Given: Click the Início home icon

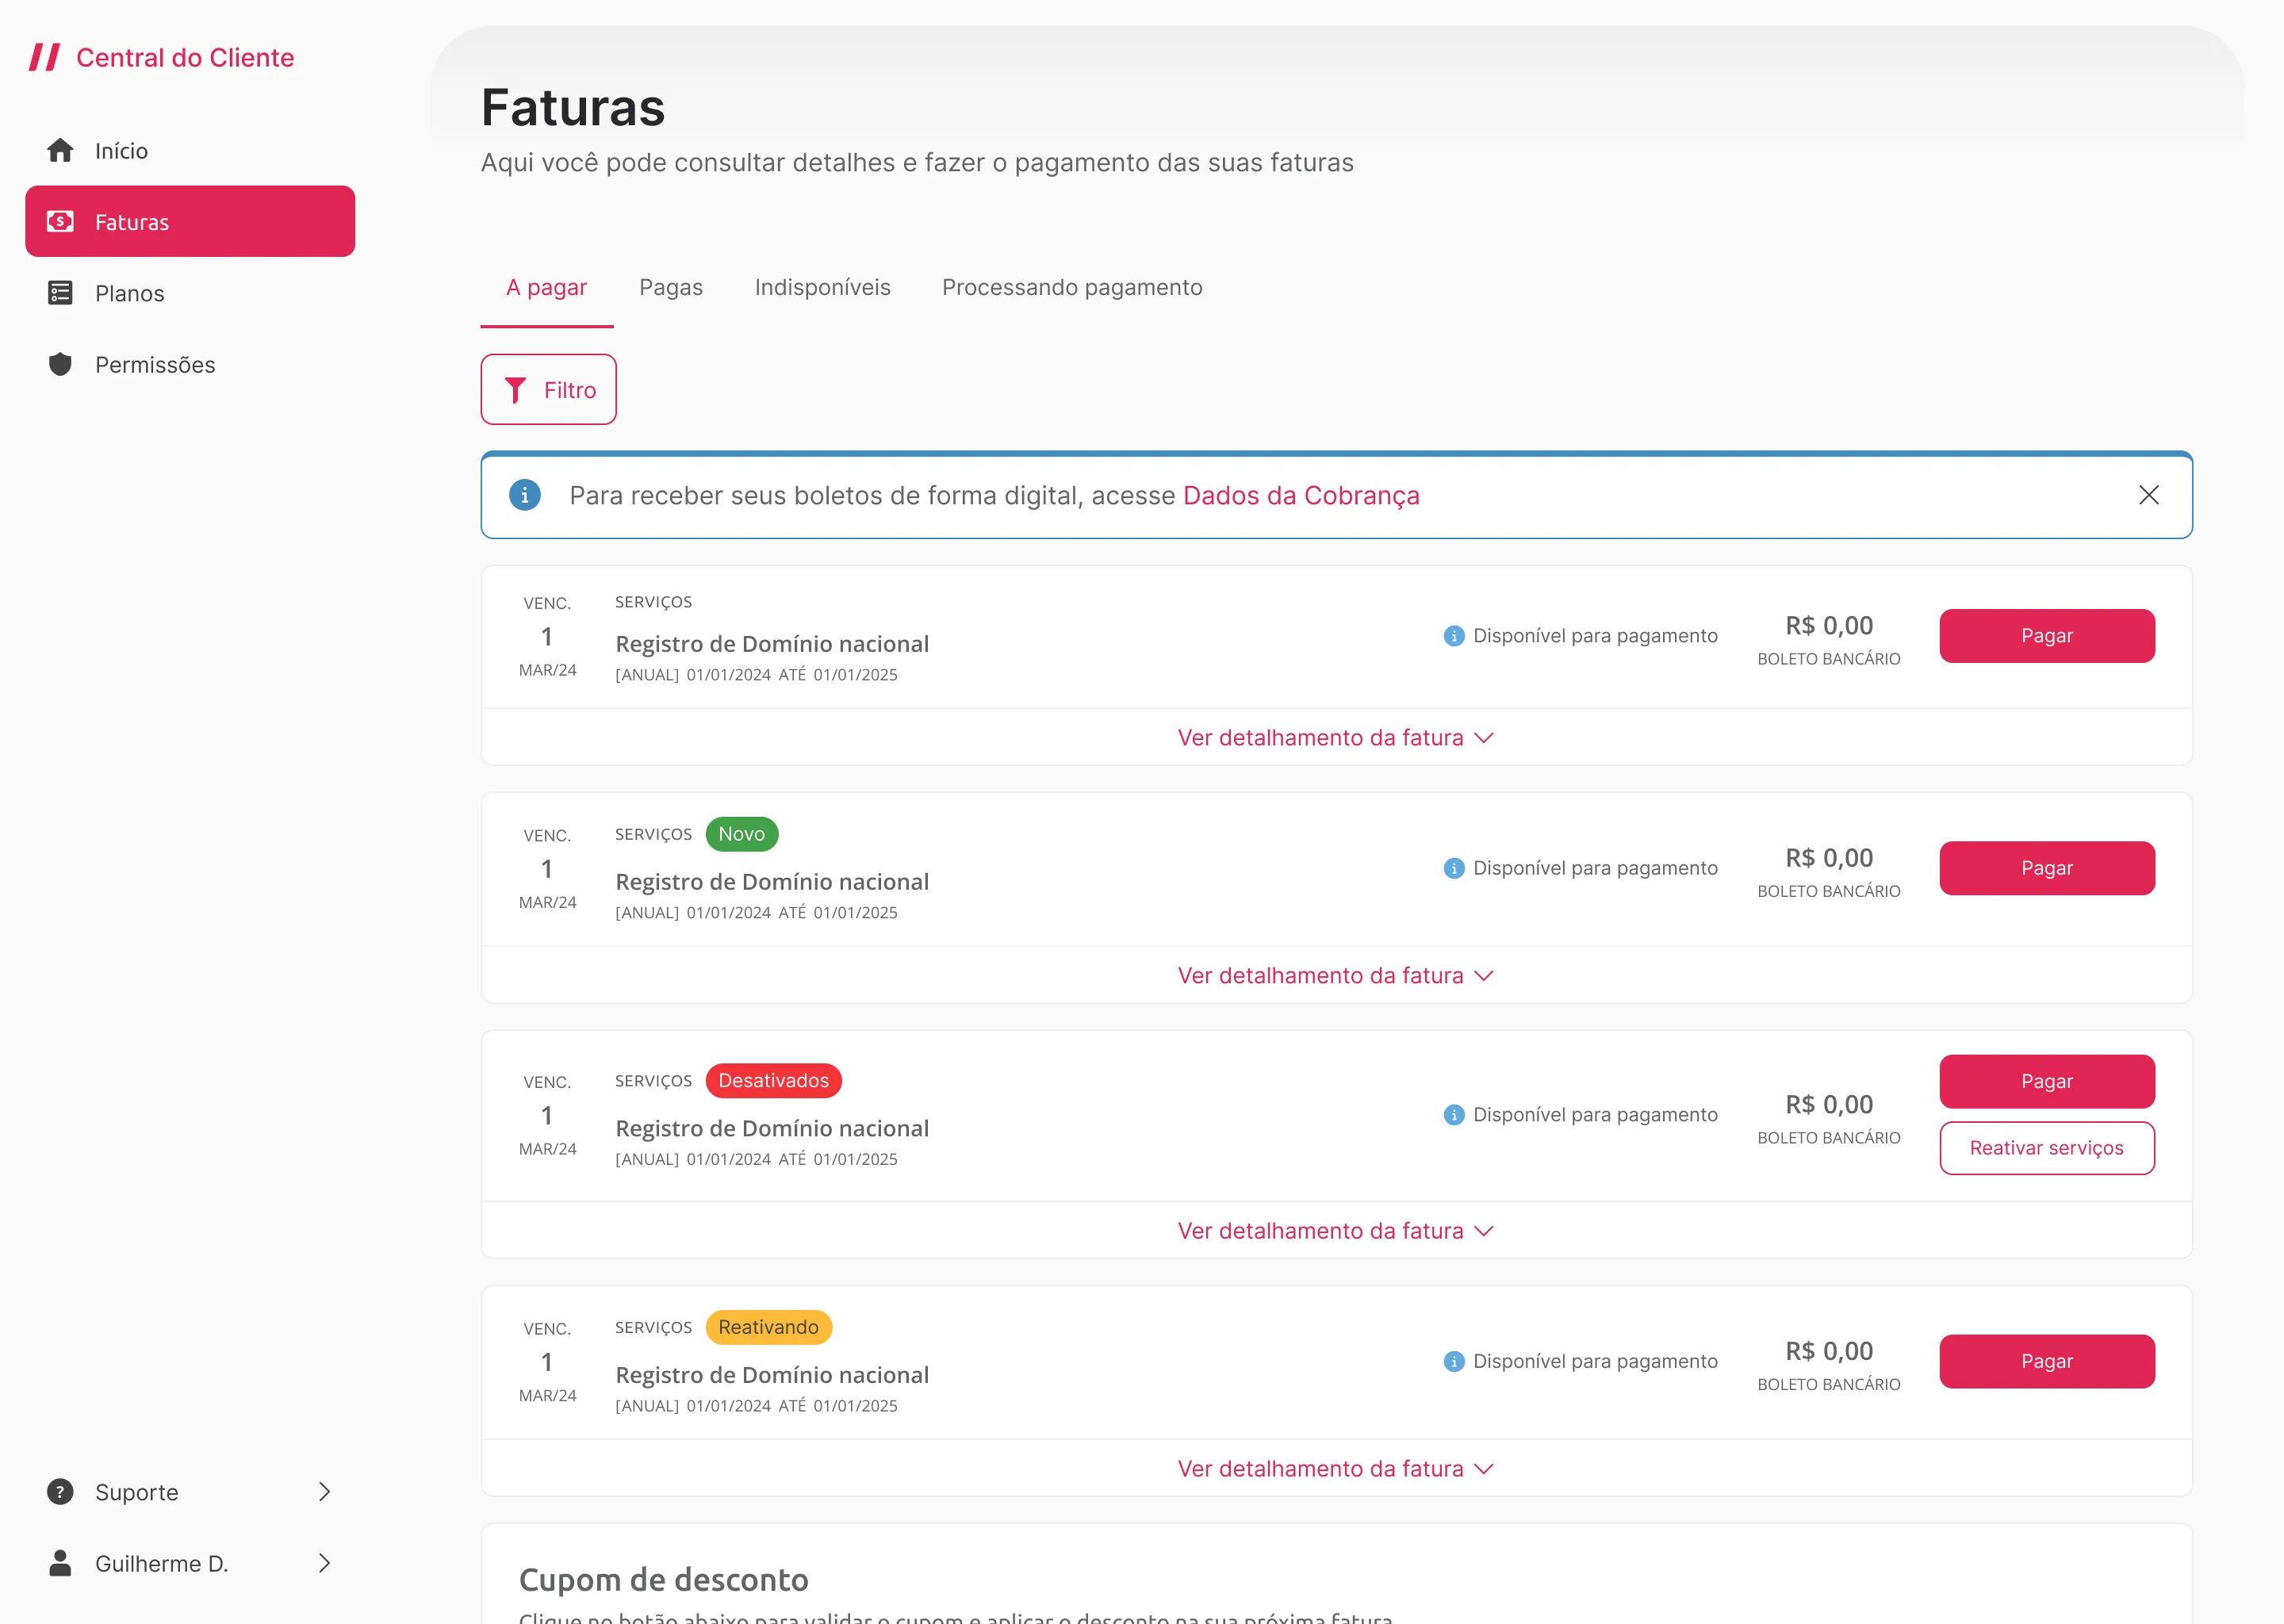Looking at the screenshot, I should click(60, 150).
